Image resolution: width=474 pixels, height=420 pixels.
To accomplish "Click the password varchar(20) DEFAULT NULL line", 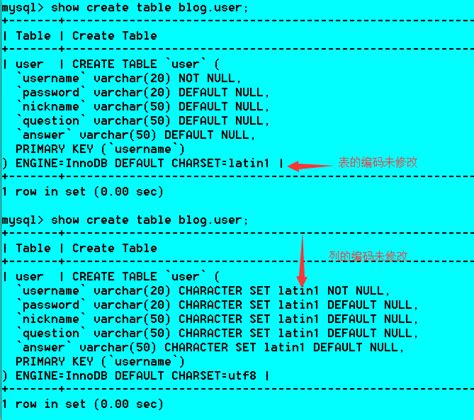I will click(x=144, y=92).
